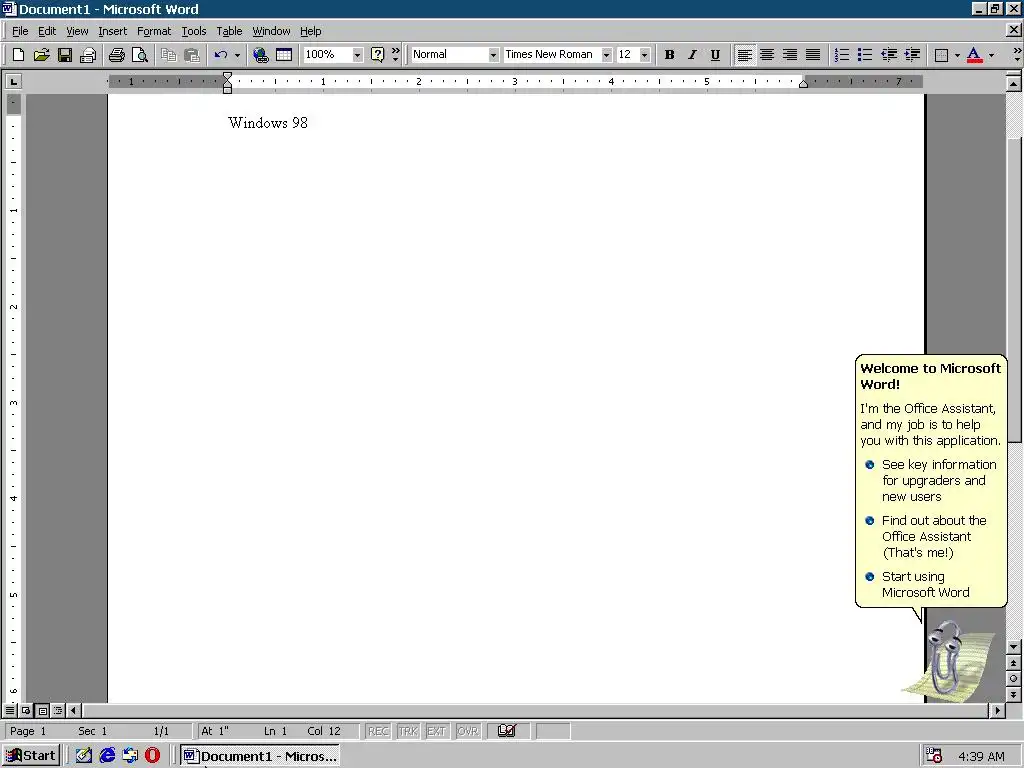This screenshot has height=768, width=1024.
Task: Open the Times New Roman font dropdown
Action: coord(606,55)
